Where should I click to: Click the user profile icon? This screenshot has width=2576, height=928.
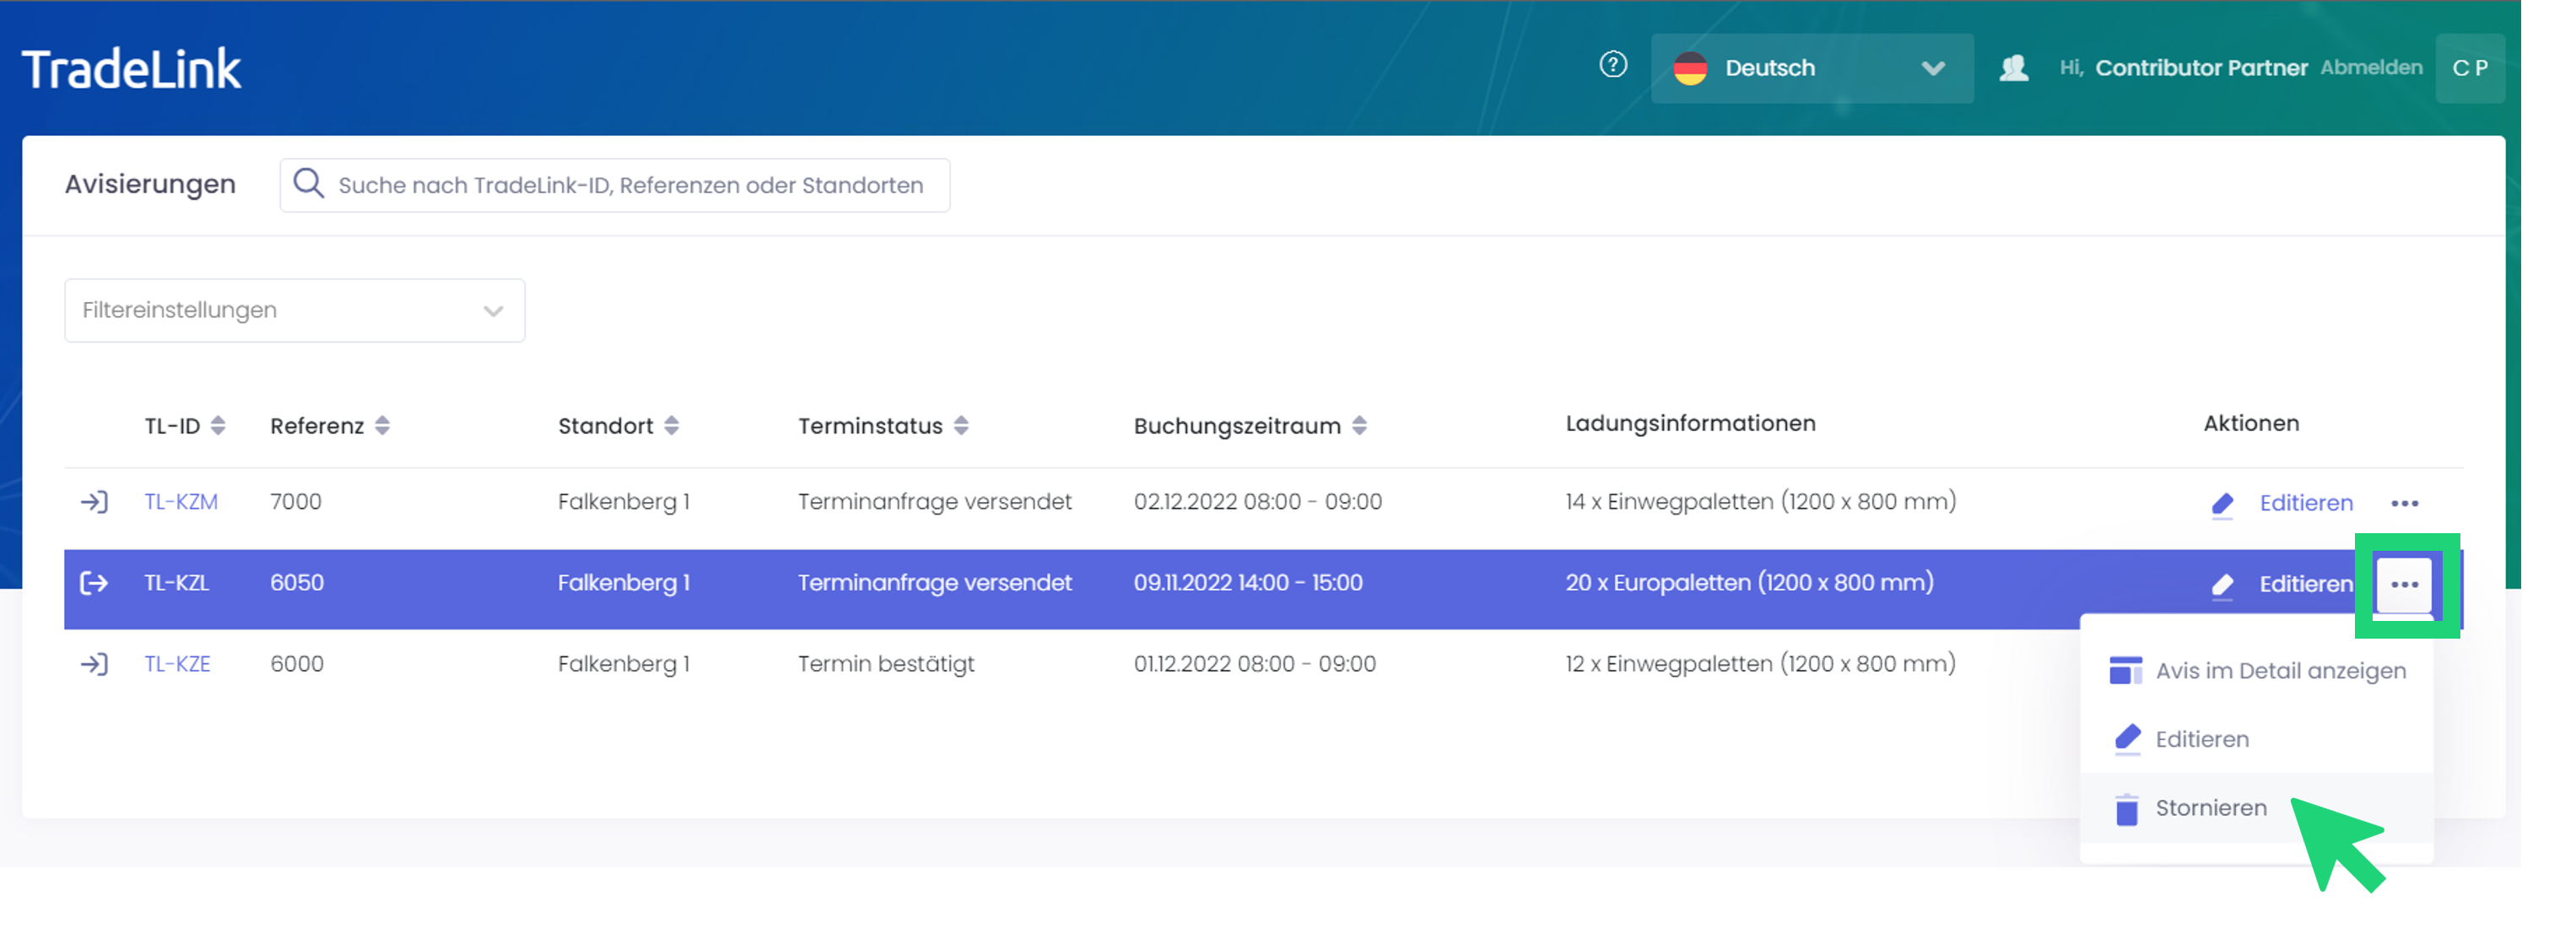click(x=2013, y=68)
